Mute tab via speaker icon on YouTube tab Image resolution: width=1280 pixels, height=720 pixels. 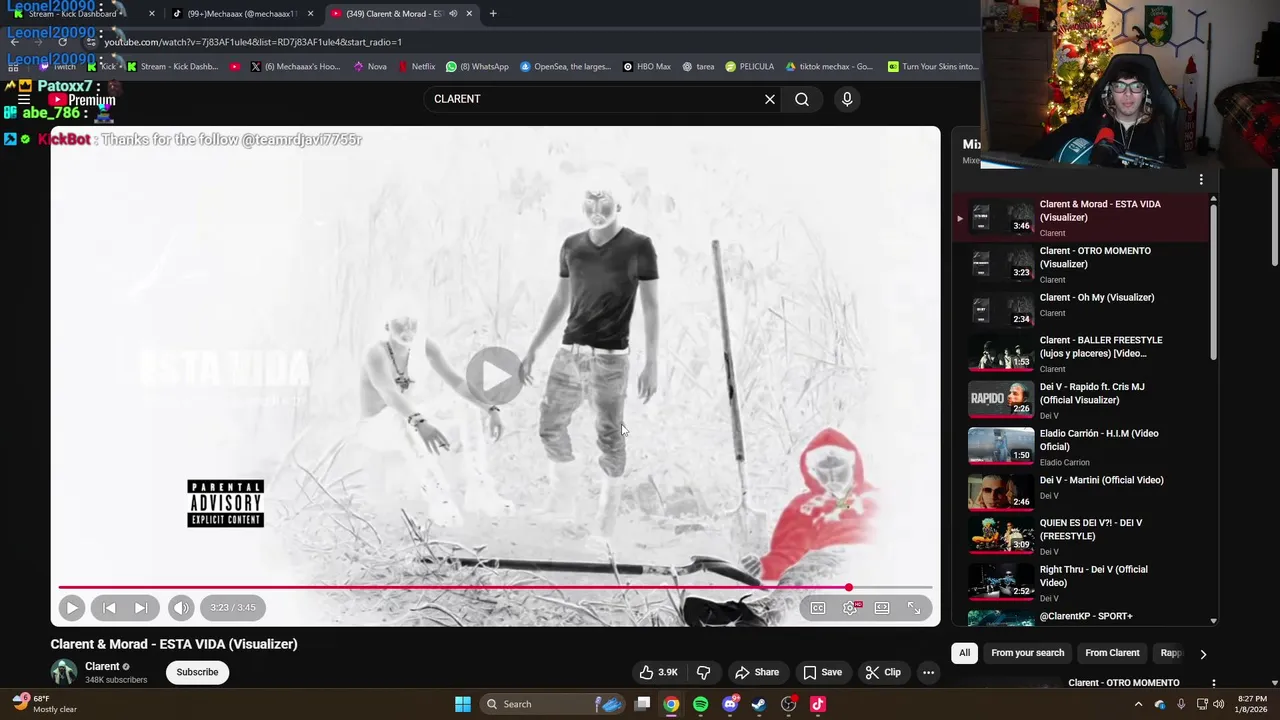point(453,14)
